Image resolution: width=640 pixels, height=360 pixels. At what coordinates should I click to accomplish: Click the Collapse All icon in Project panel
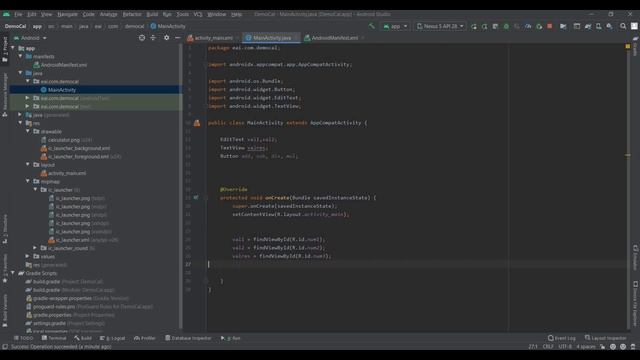(153, 38)
